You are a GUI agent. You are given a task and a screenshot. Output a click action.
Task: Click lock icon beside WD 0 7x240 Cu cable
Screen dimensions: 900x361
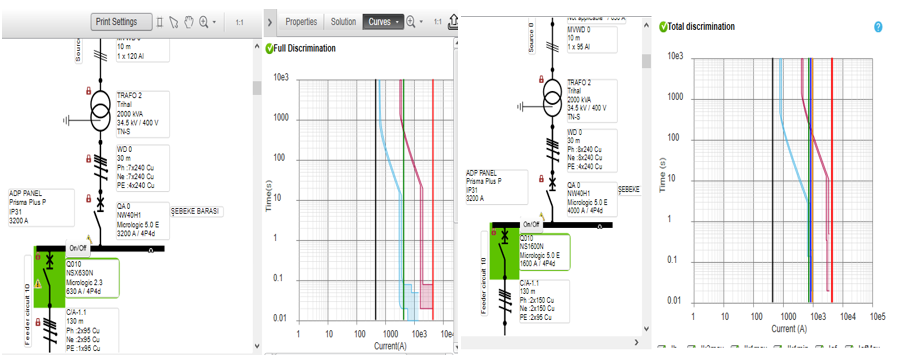[x=88, y=158]
